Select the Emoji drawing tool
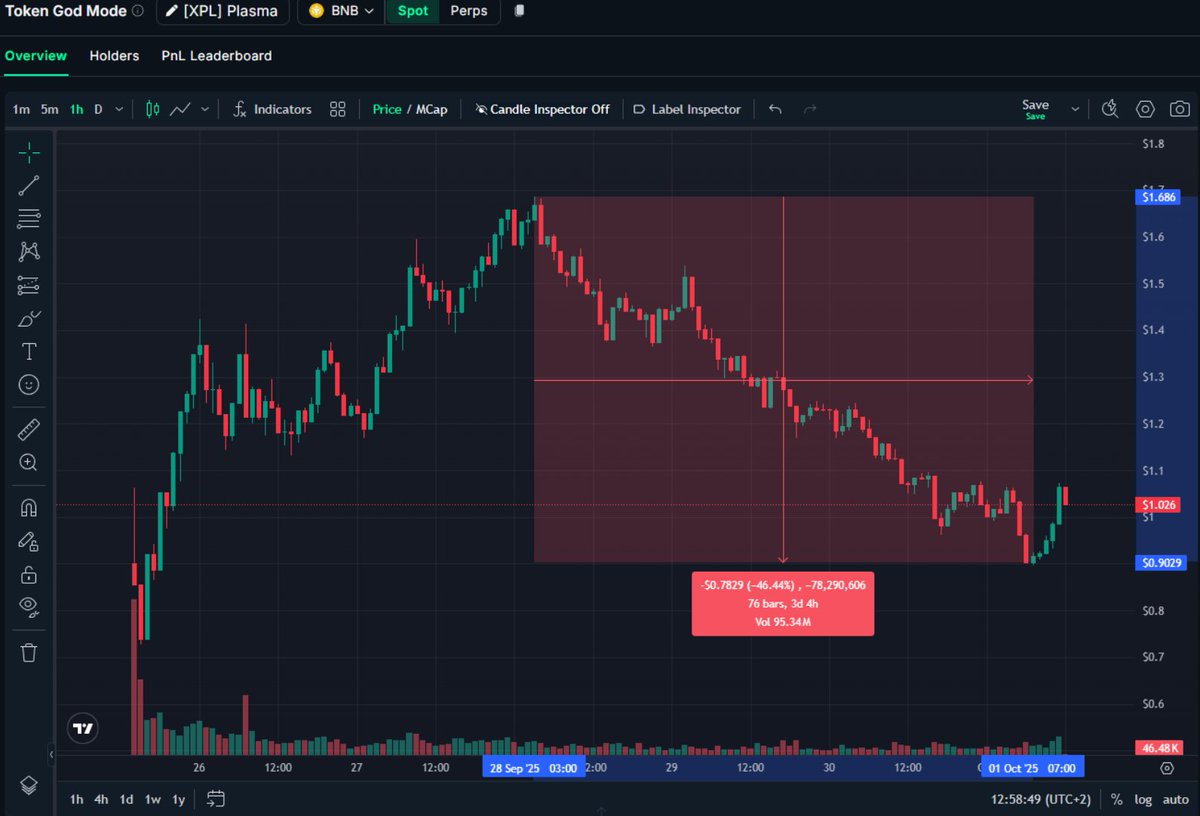This screenshot has width=1200, height=816. click(x=28, y=384)
